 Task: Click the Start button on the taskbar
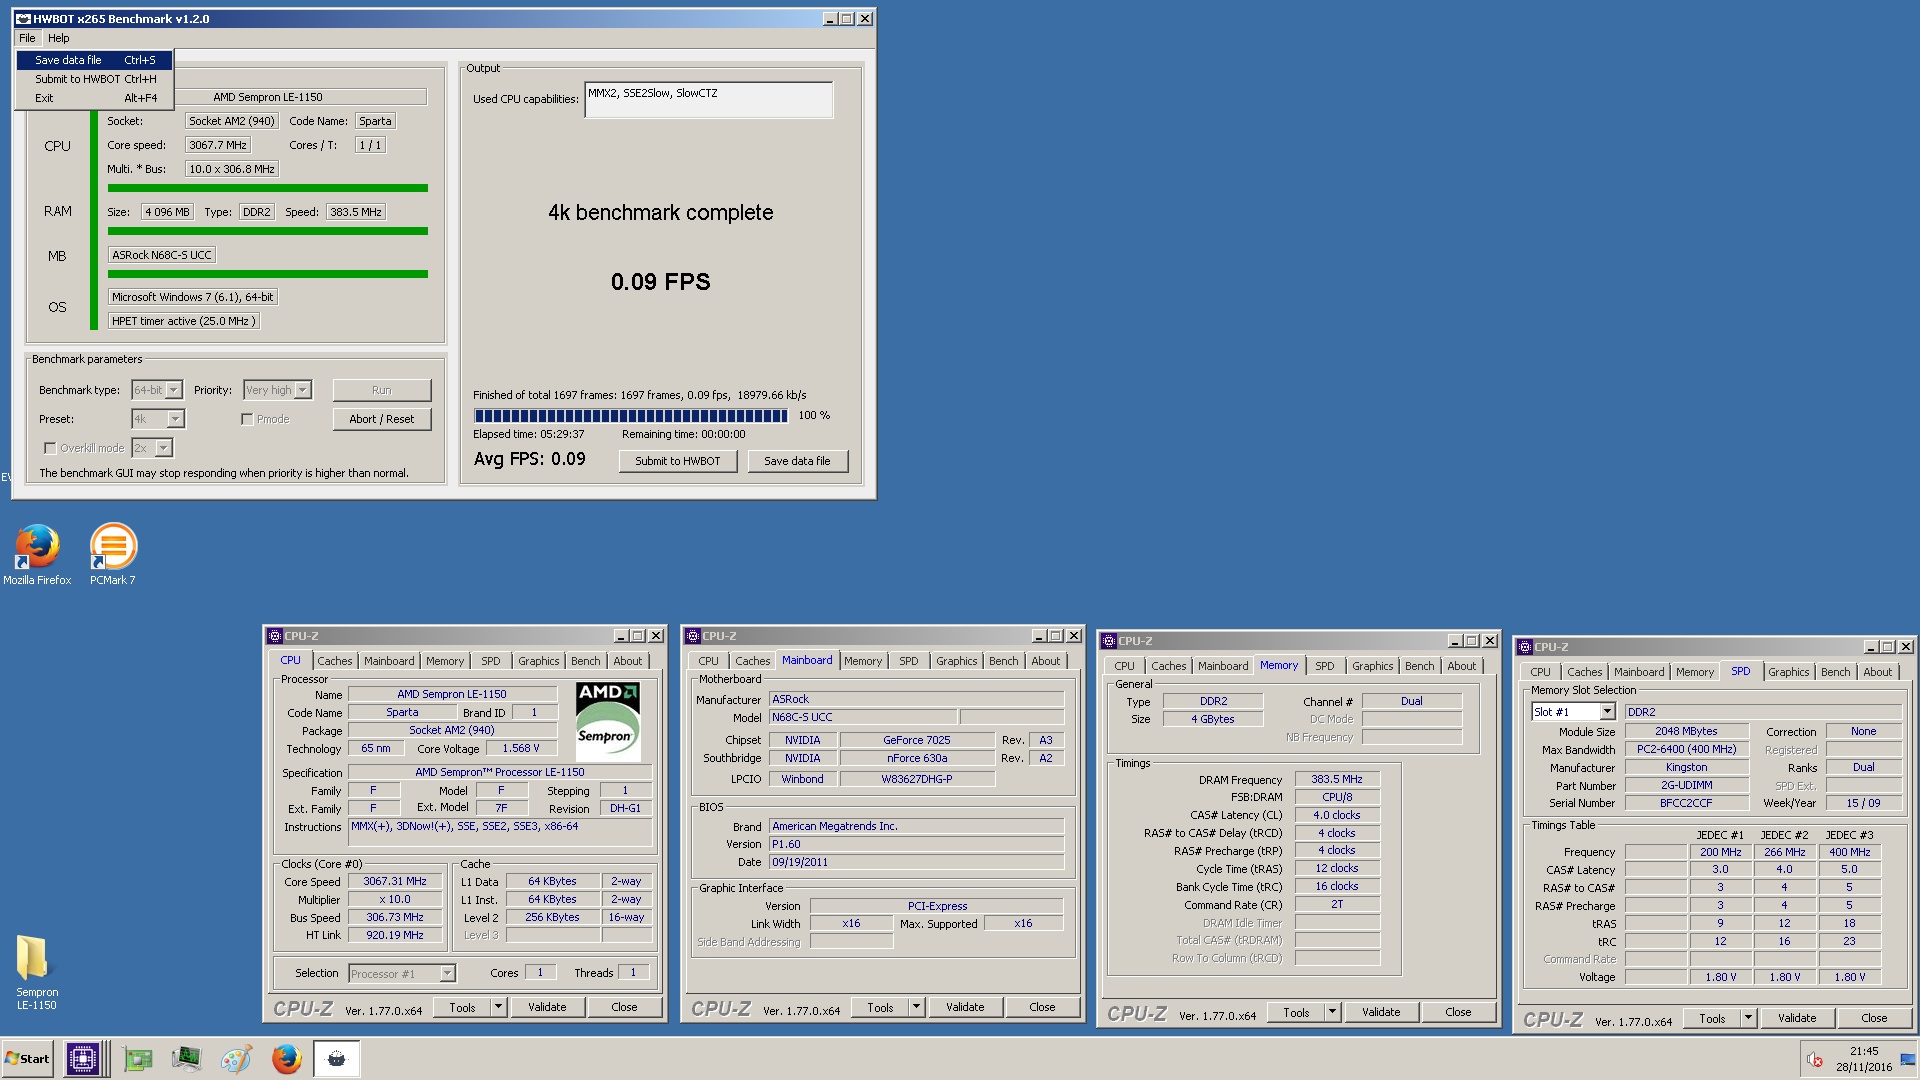pyautogui.click(x=28, y=1059)
